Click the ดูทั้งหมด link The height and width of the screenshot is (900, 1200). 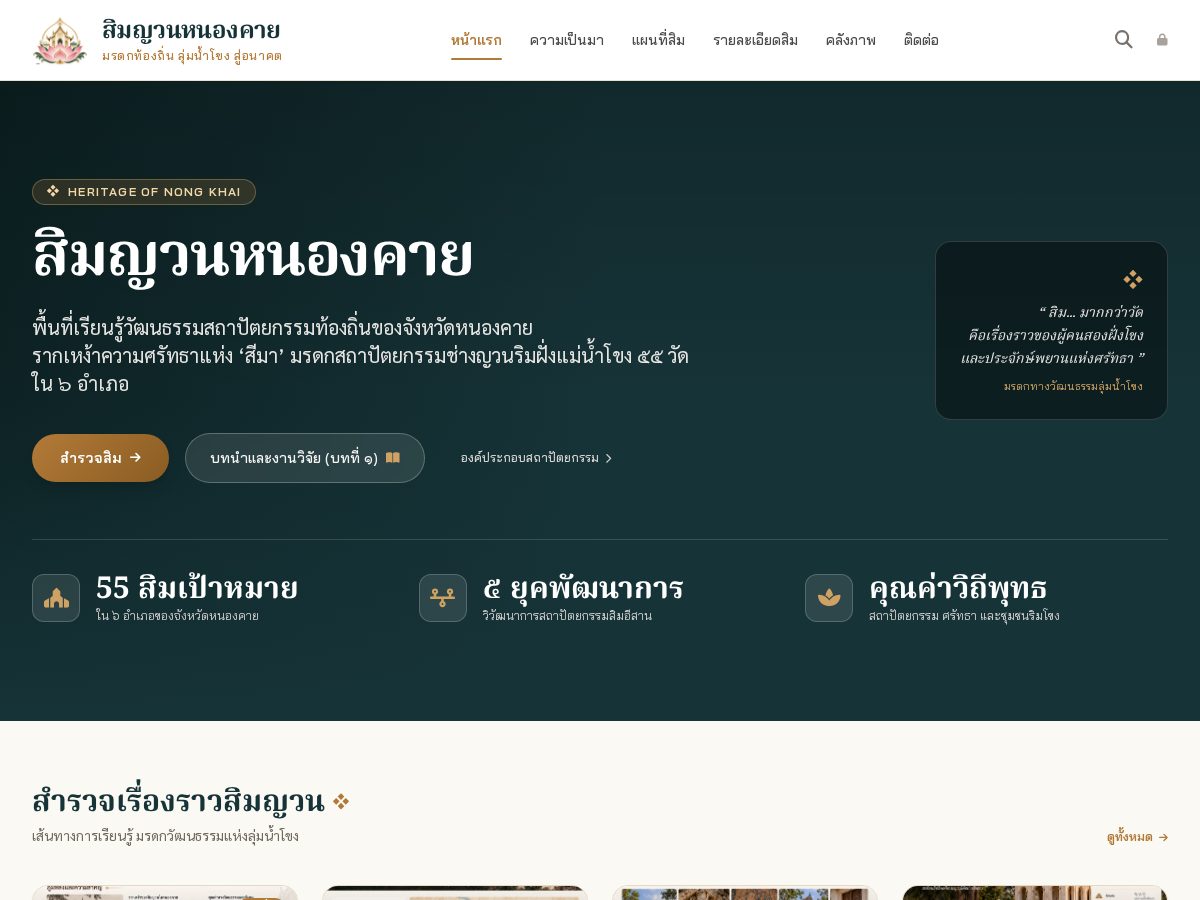[x=1137, y=837]
